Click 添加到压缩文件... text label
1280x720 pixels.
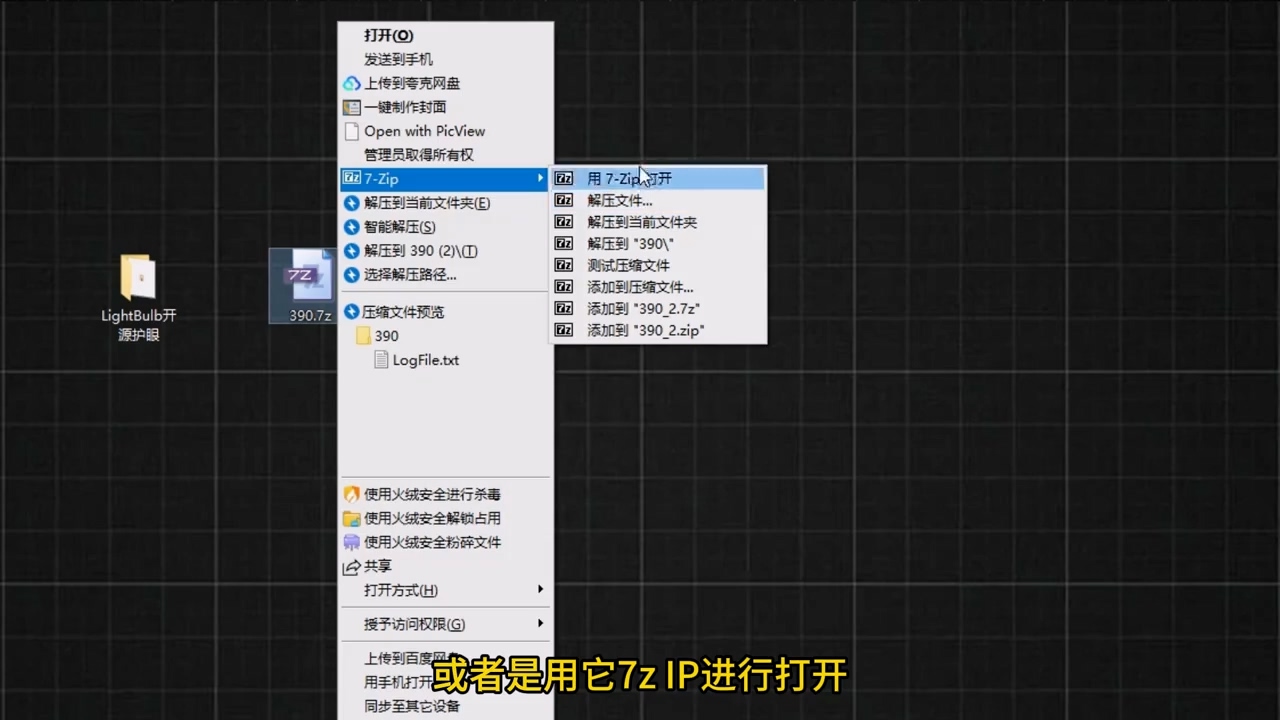coord(640,287)
